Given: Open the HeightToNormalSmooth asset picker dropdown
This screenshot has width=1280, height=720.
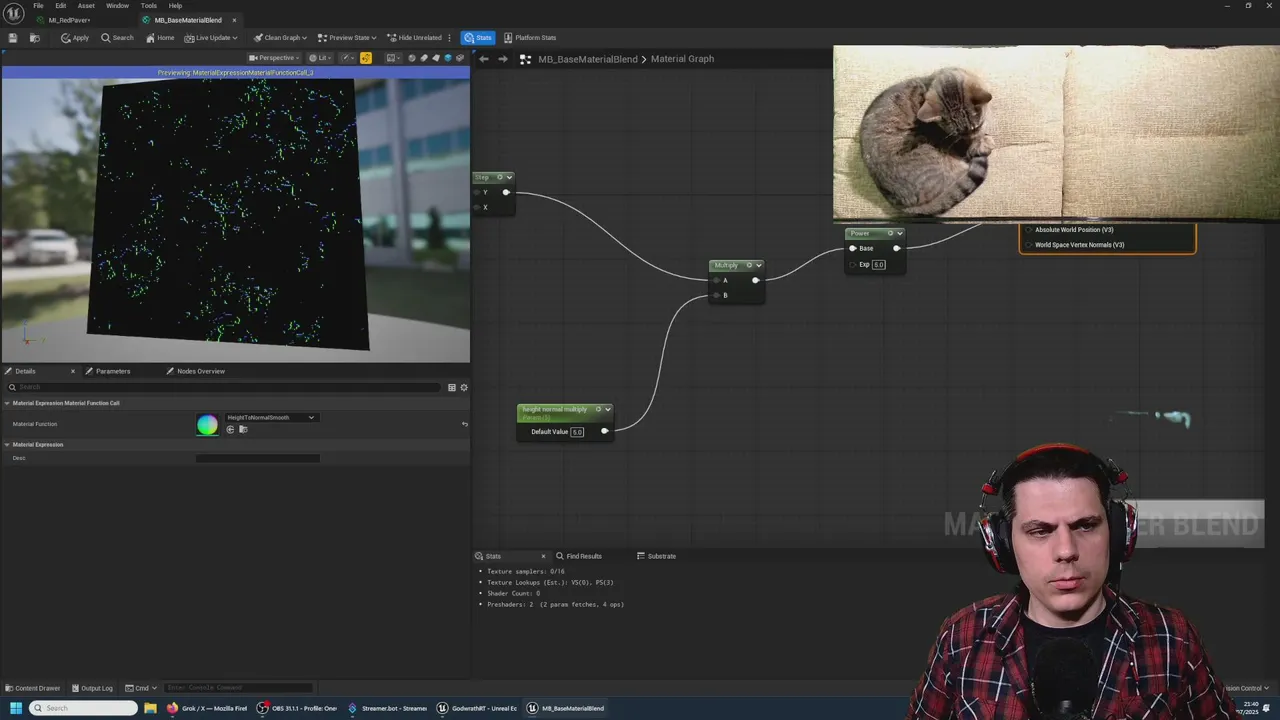Looking at the screenshot, I should coord(271,417).
